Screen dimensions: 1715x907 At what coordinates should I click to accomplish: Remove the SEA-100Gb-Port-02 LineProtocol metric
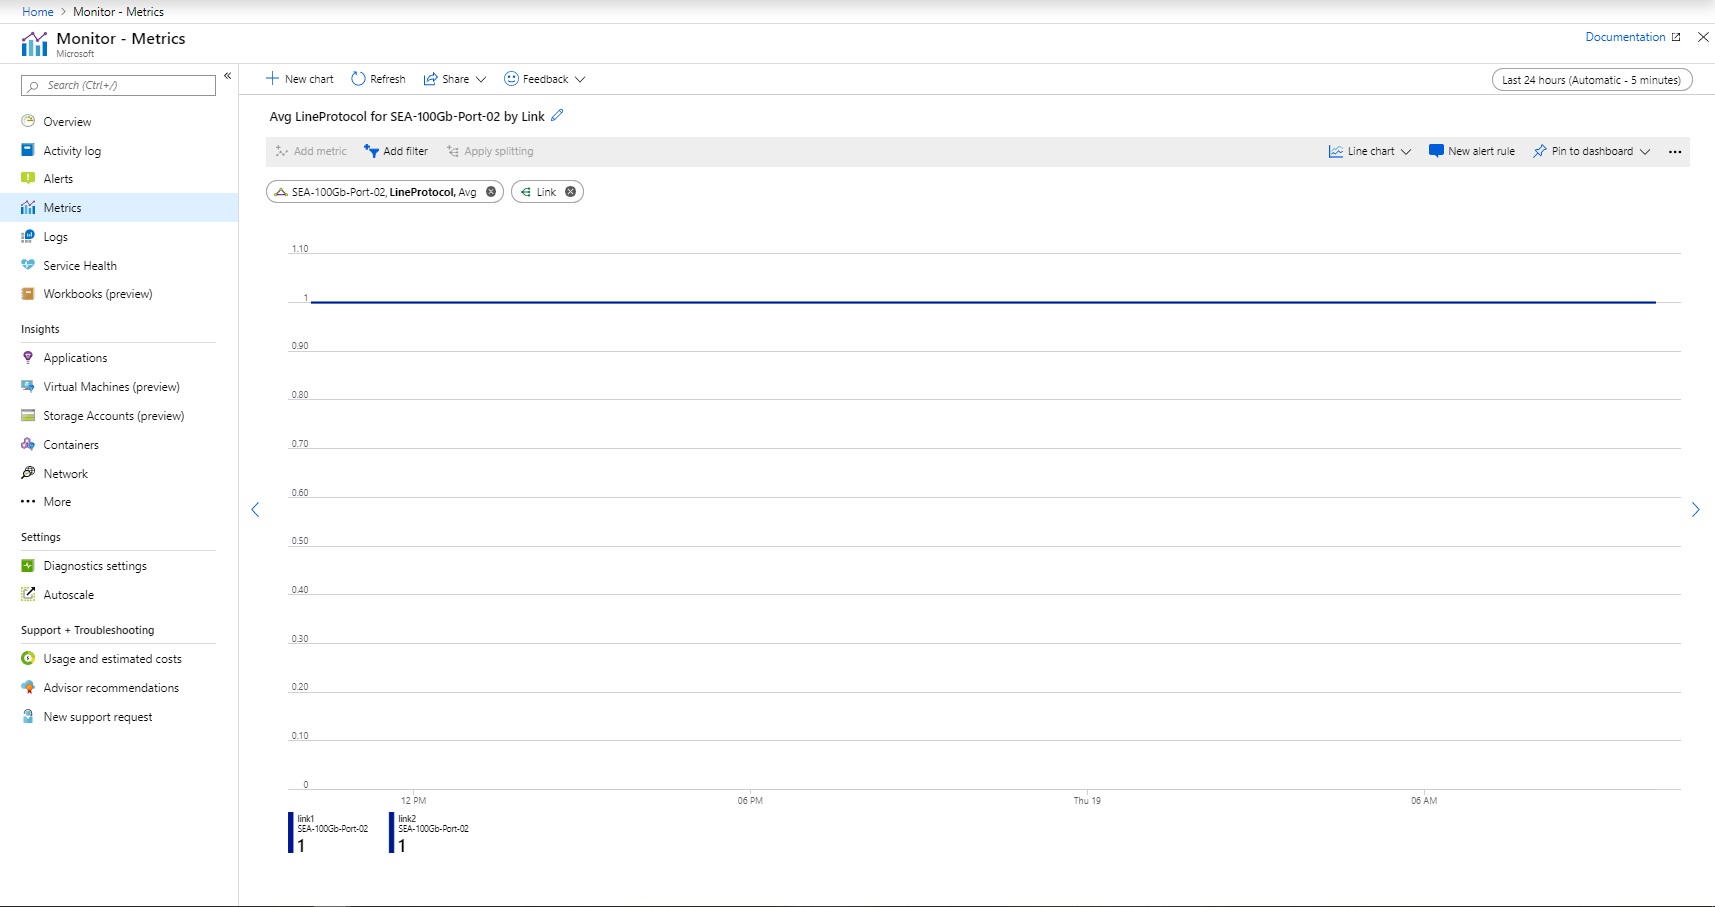(491, 191)
